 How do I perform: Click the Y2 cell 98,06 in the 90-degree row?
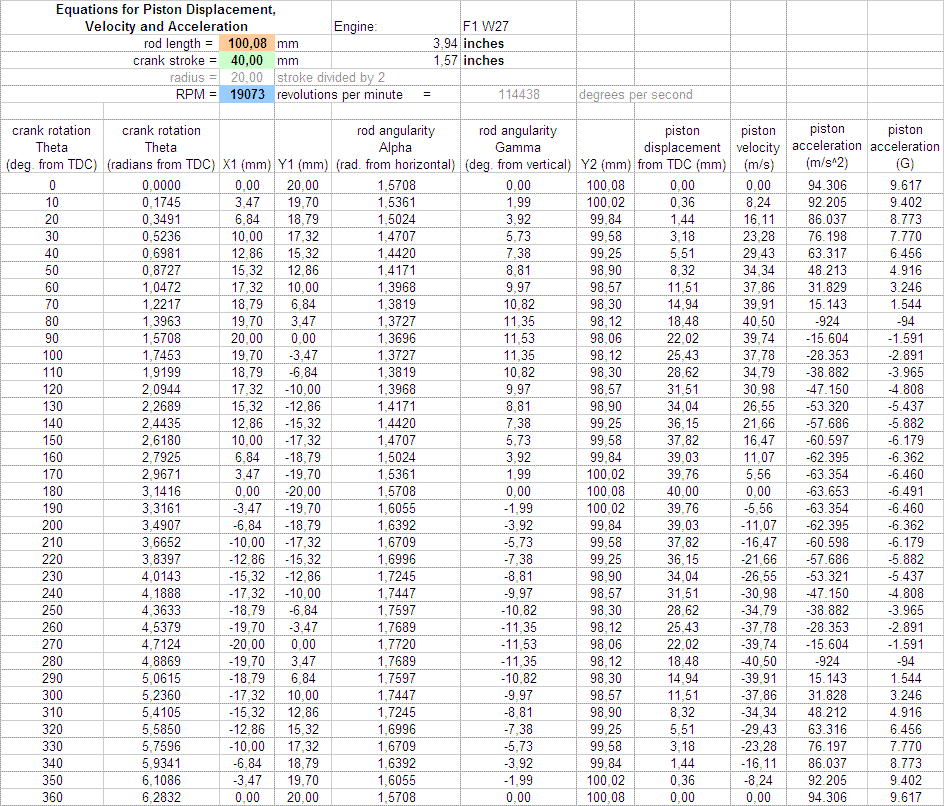[606, 338]
